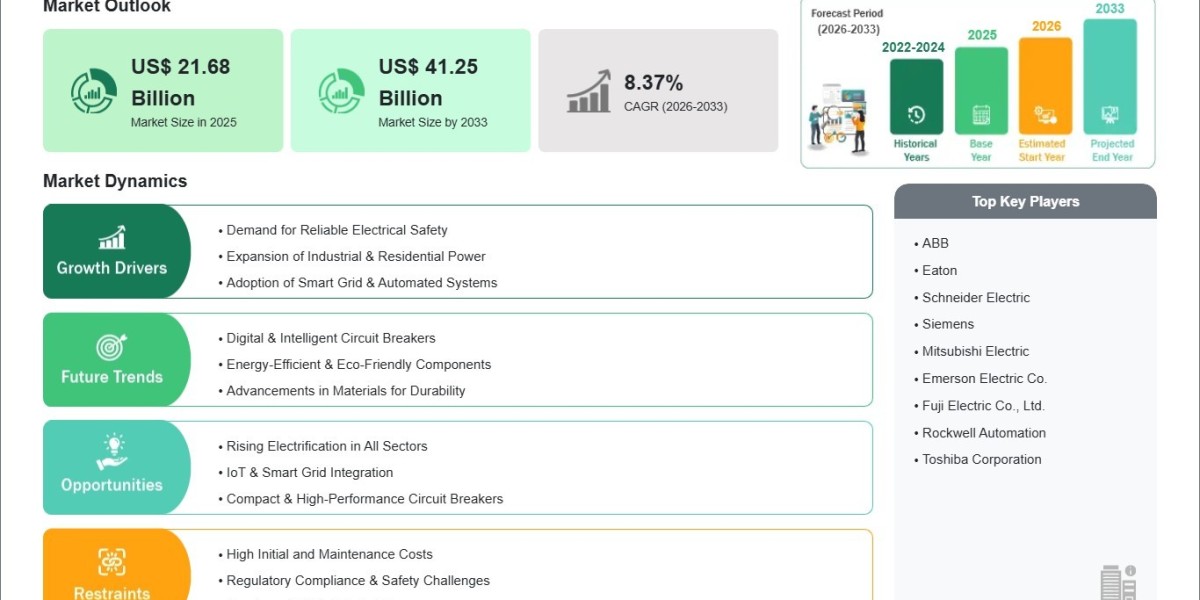Click 'Demand for Reliable Electrical Safety'
This screenshot has height=600, width=1200.
coord(337,230)
